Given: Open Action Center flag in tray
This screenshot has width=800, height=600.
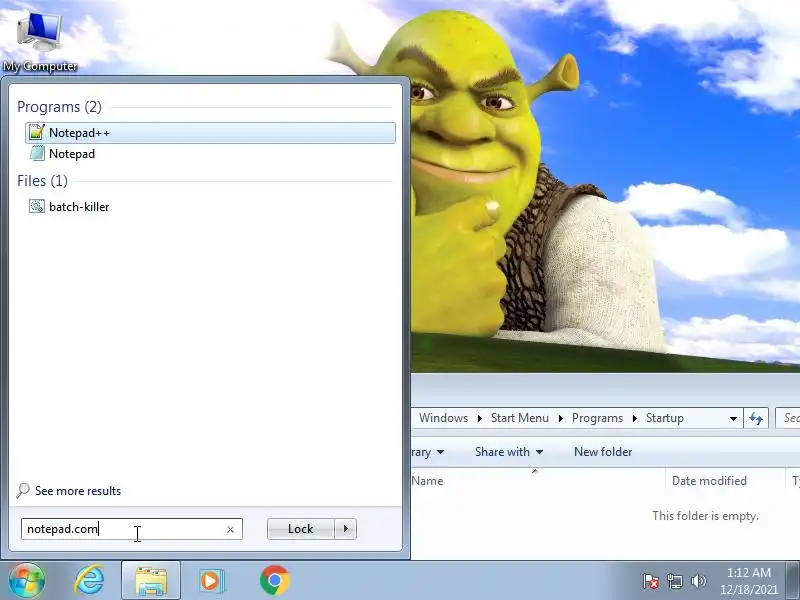Looking at the screenshot, I should coord(651,581).
